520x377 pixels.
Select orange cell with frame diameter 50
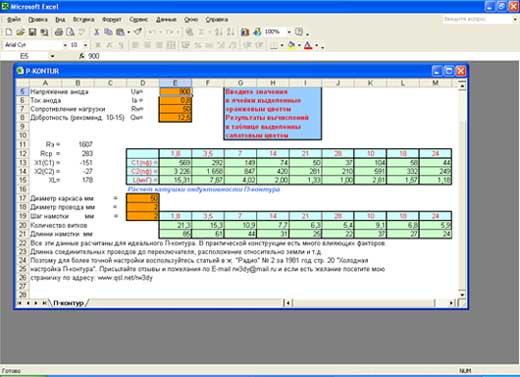(x=143, y=198)
